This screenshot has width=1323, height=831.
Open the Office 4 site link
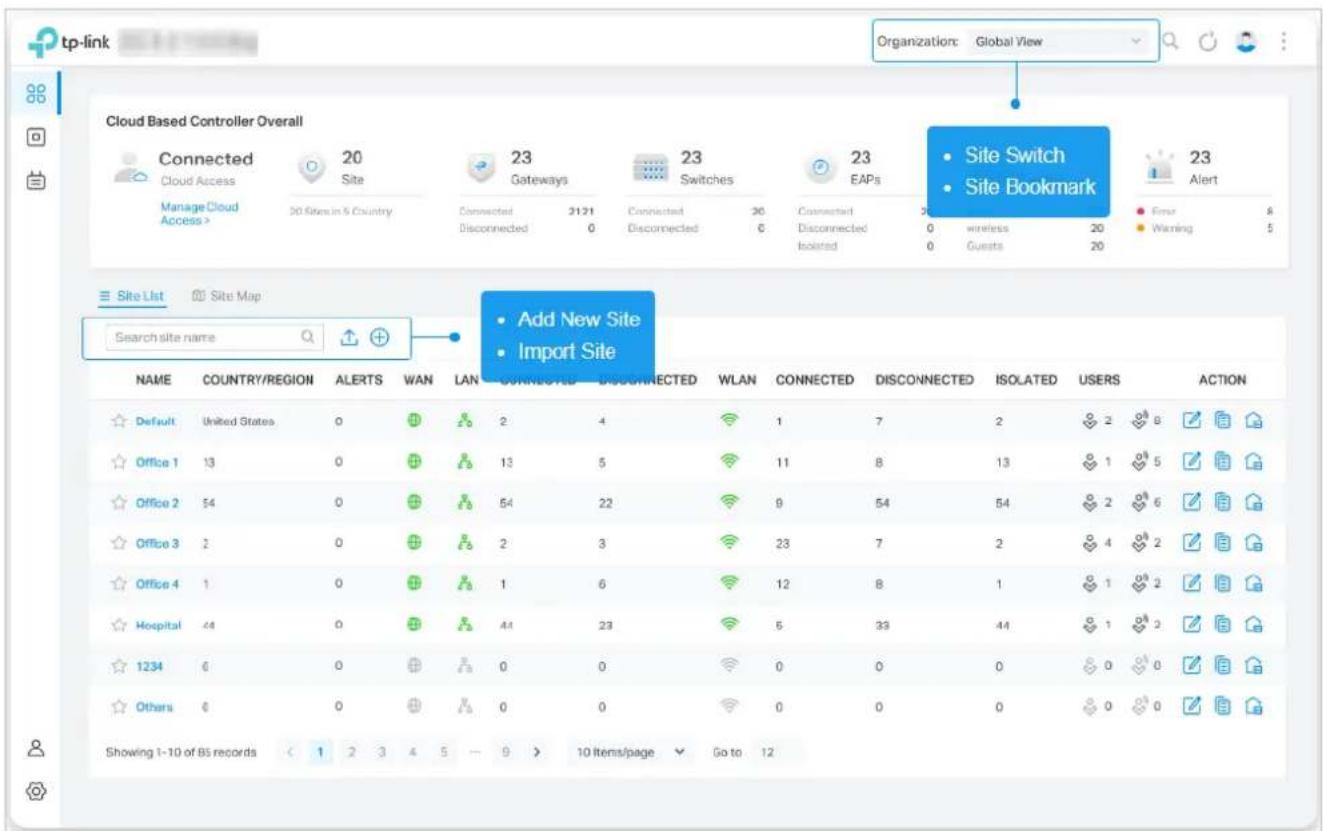(157, 585)
